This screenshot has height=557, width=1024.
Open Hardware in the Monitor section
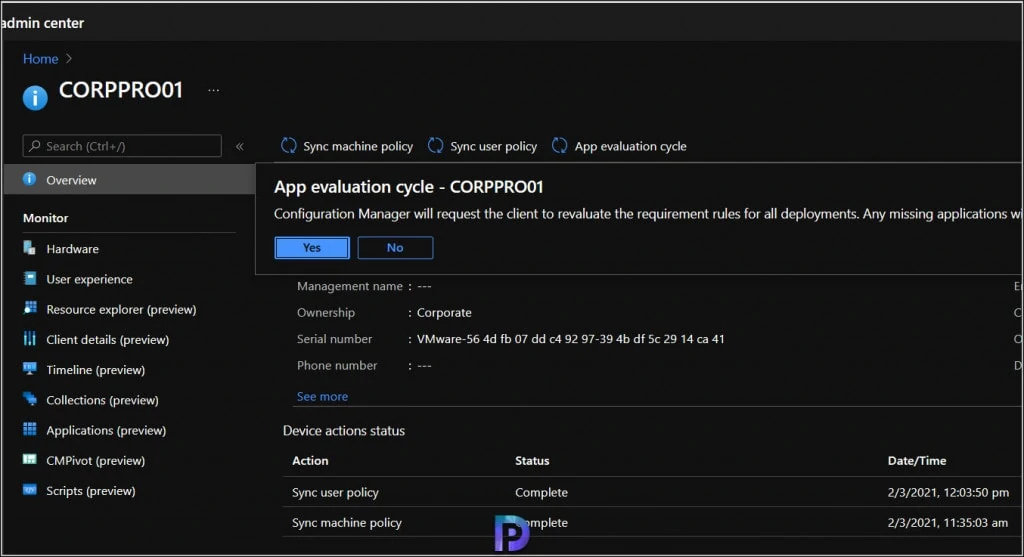72,249
